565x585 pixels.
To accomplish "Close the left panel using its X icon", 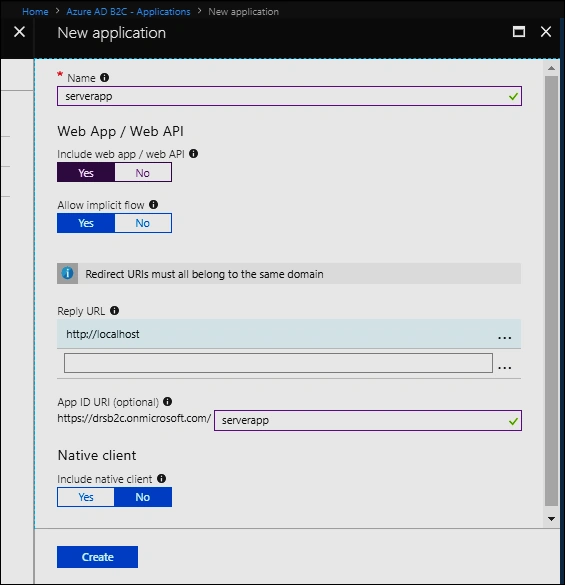I will (x=19, y=32).
